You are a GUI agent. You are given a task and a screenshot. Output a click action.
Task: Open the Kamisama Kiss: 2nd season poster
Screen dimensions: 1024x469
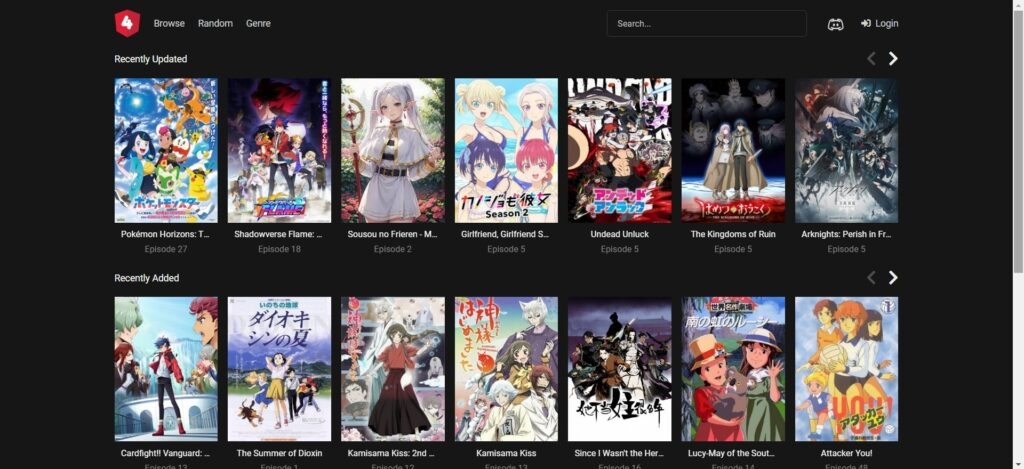pos(392,369)
